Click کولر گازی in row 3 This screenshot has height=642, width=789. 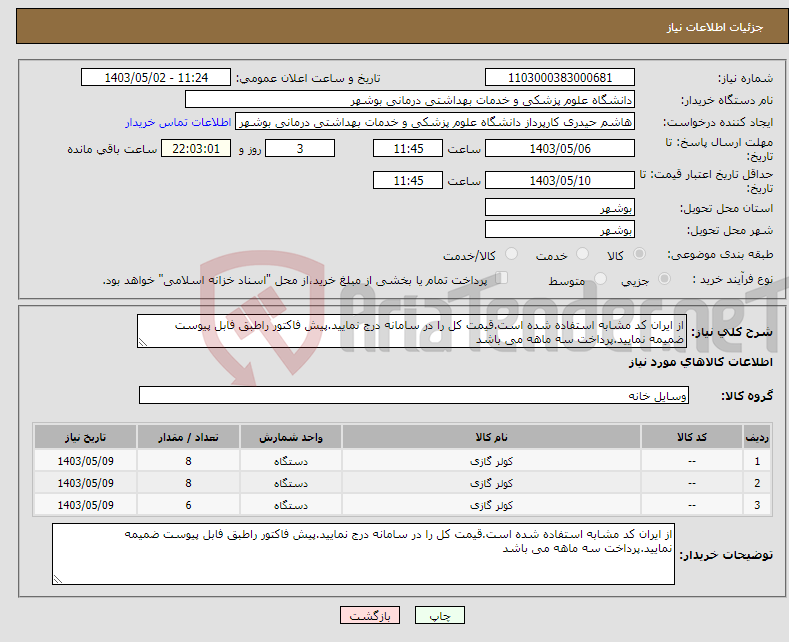coord(491,505)
